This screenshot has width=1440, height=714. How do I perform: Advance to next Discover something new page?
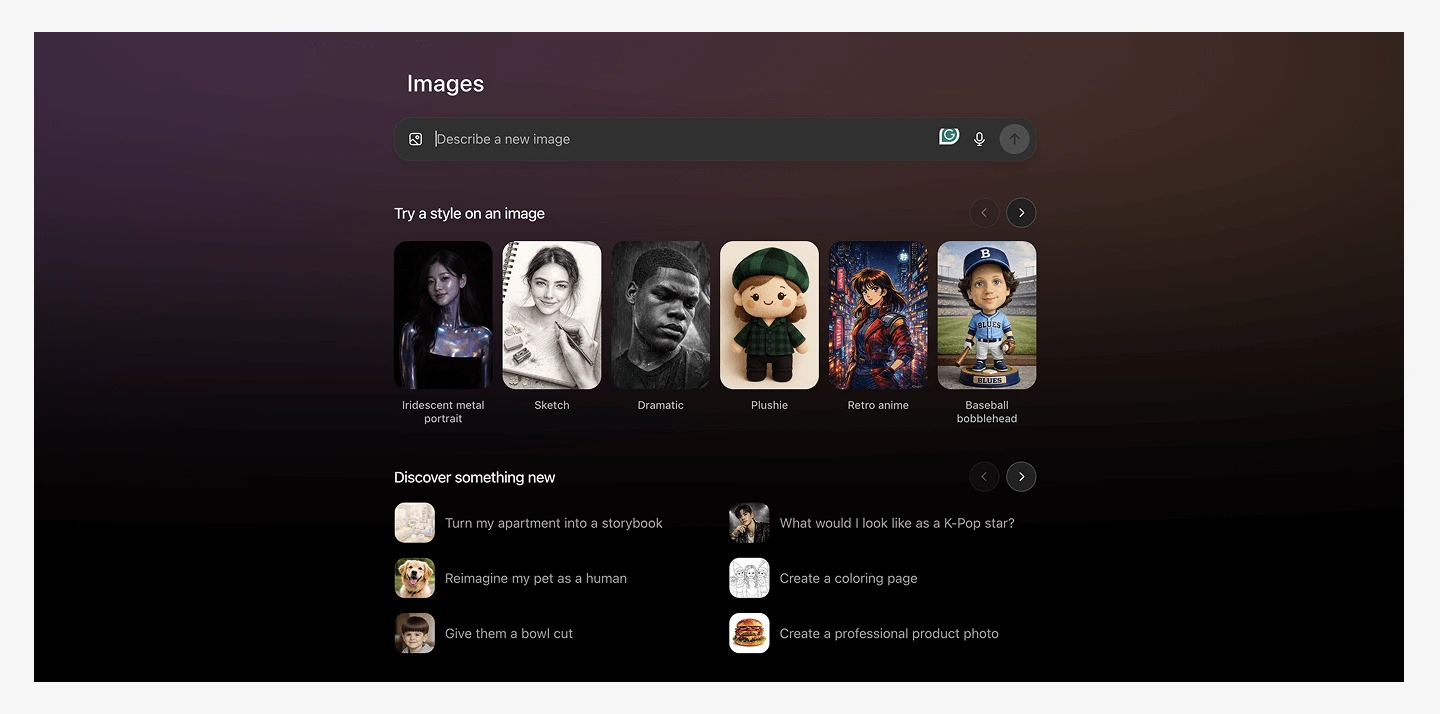[1021, 477]
